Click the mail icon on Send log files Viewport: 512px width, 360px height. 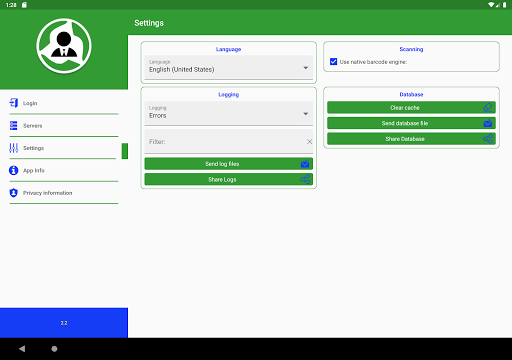click(x=305, y=164)
